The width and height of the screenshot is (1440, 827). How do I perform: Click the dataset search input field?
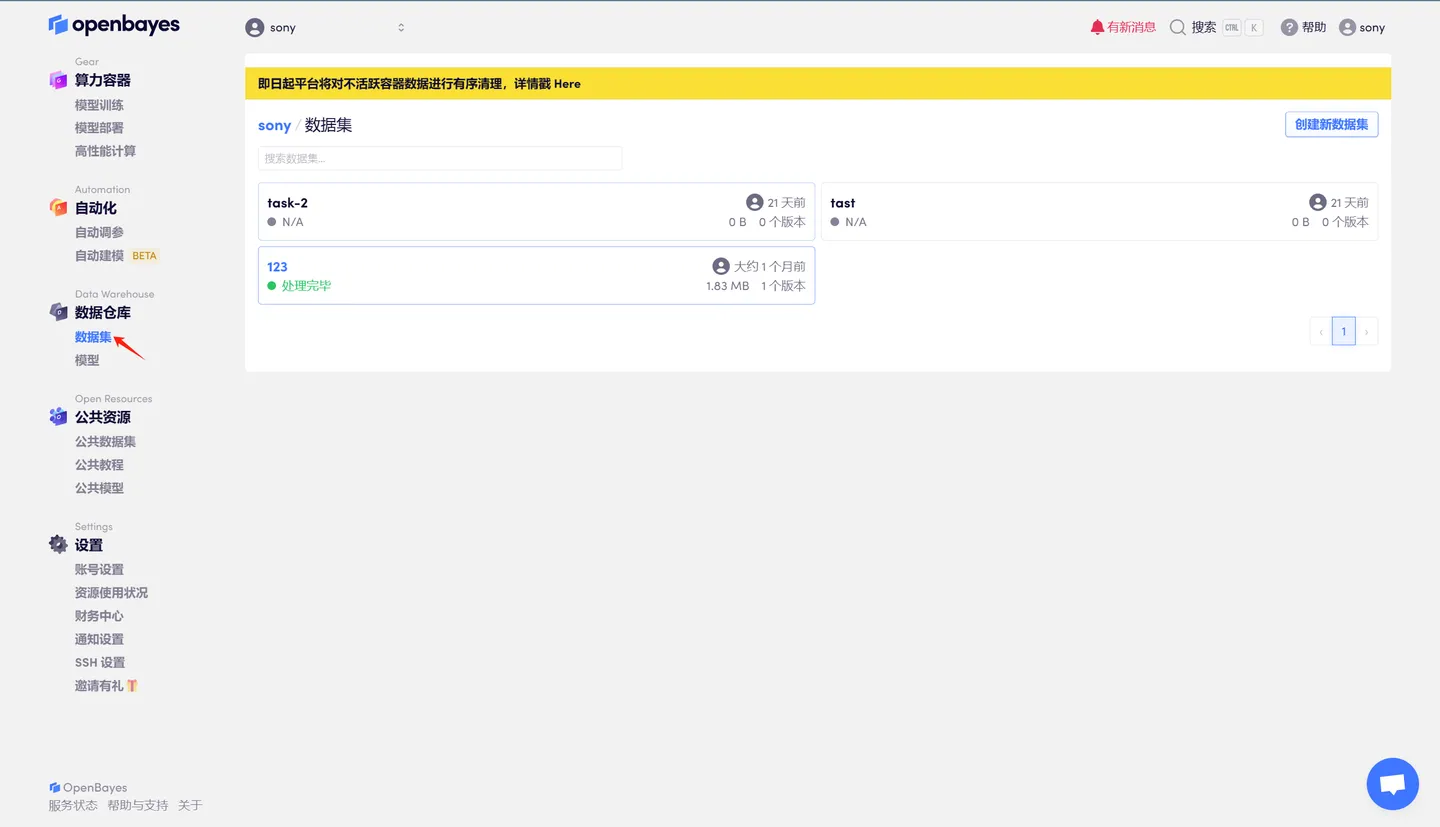(440, 158)
